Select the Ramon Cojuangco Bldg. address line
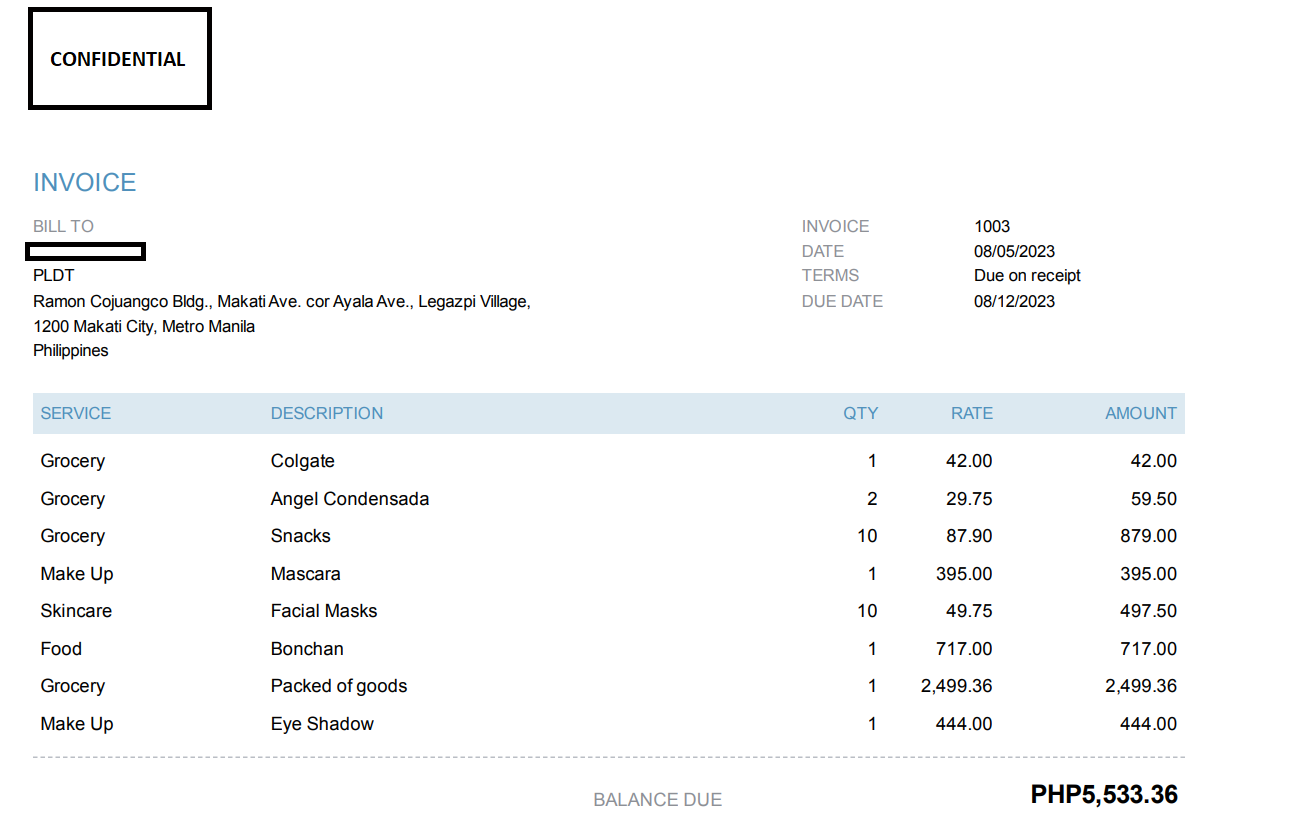 282,301
